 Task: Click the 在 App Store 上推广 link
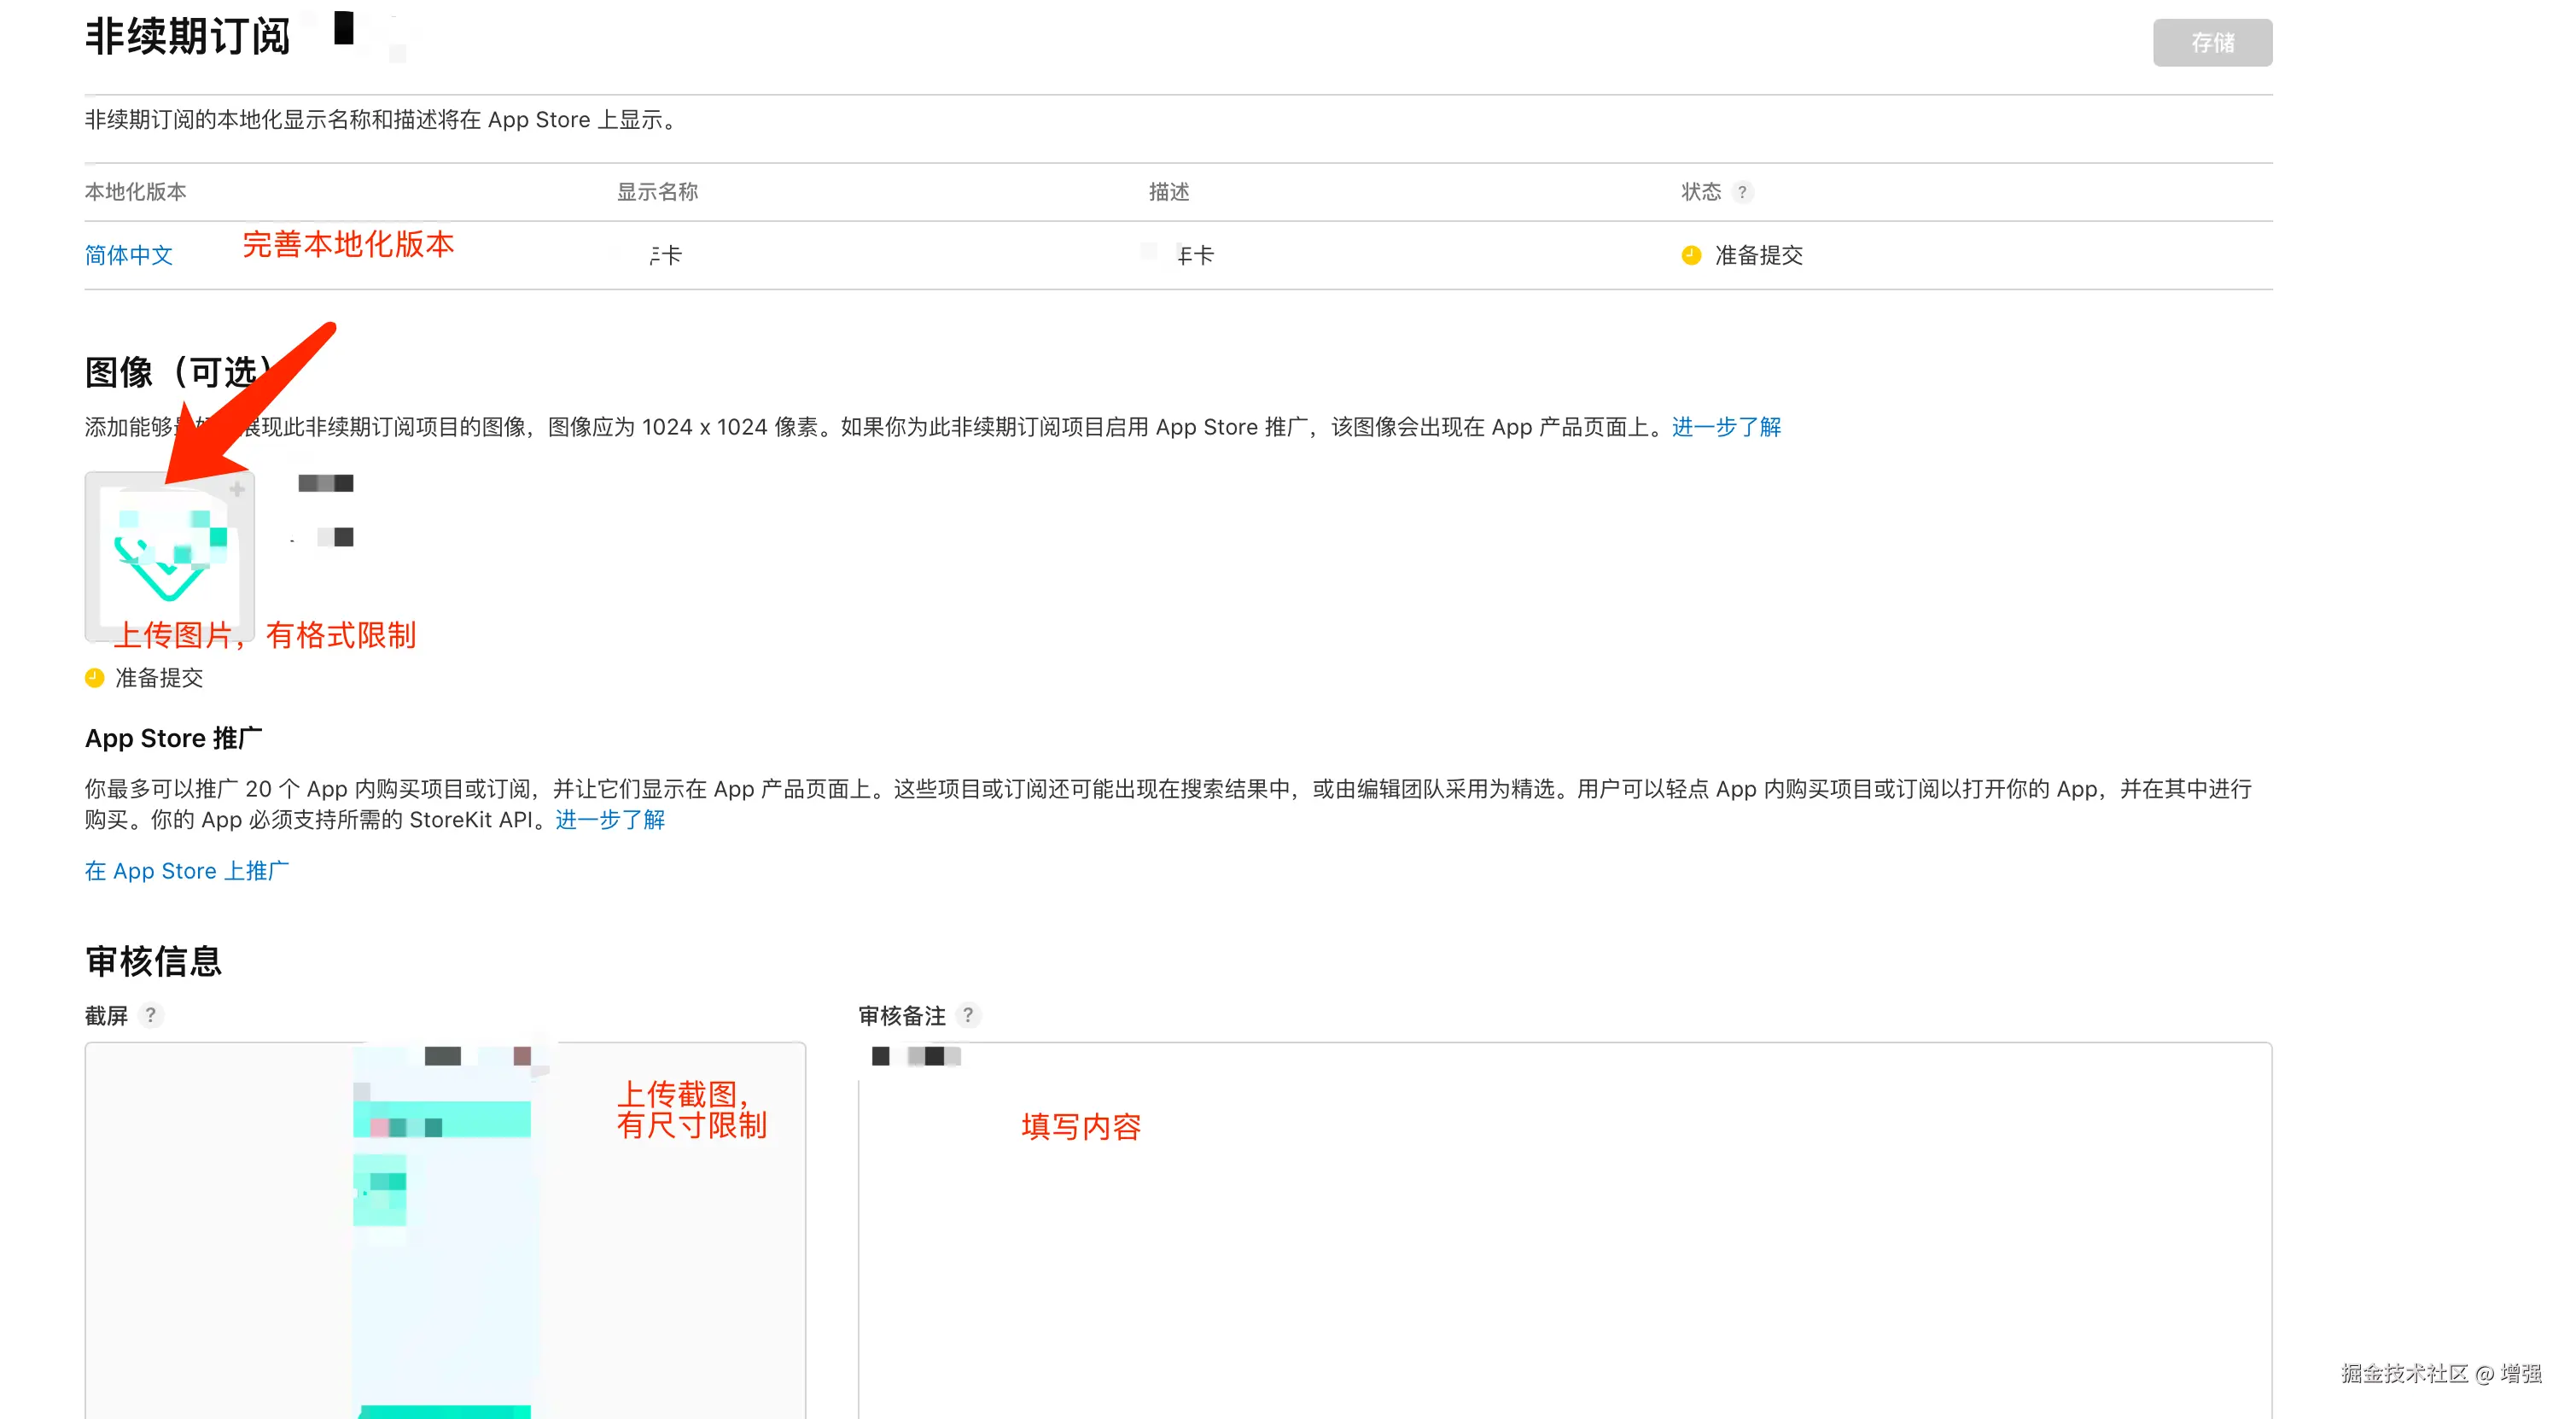(187, 871)
